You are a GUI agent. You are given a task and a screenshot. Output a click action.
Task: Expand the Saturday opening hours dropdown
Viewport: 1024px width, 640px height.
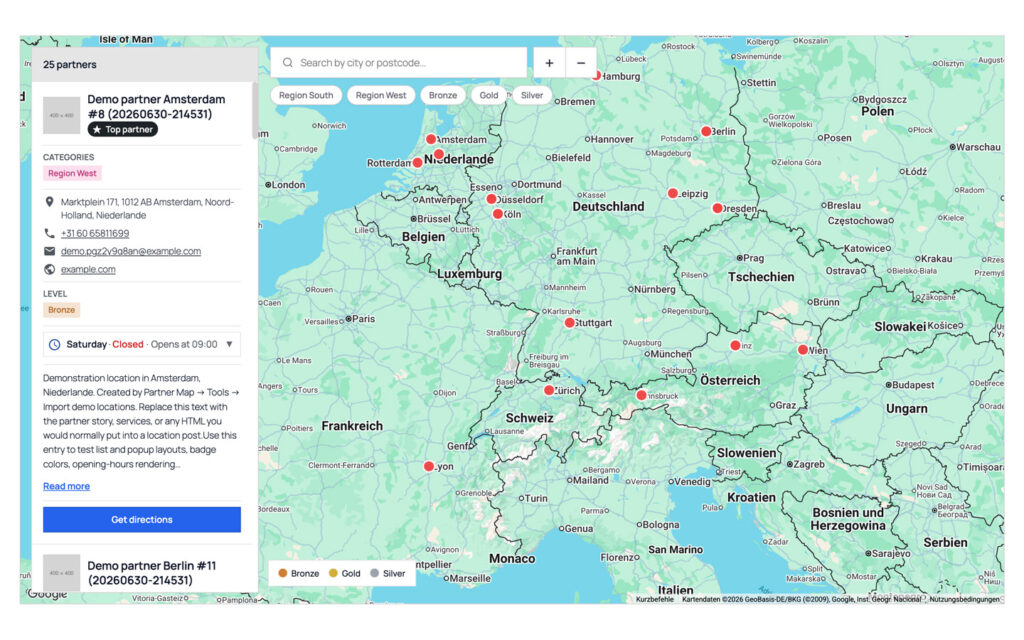pos(142,344)
